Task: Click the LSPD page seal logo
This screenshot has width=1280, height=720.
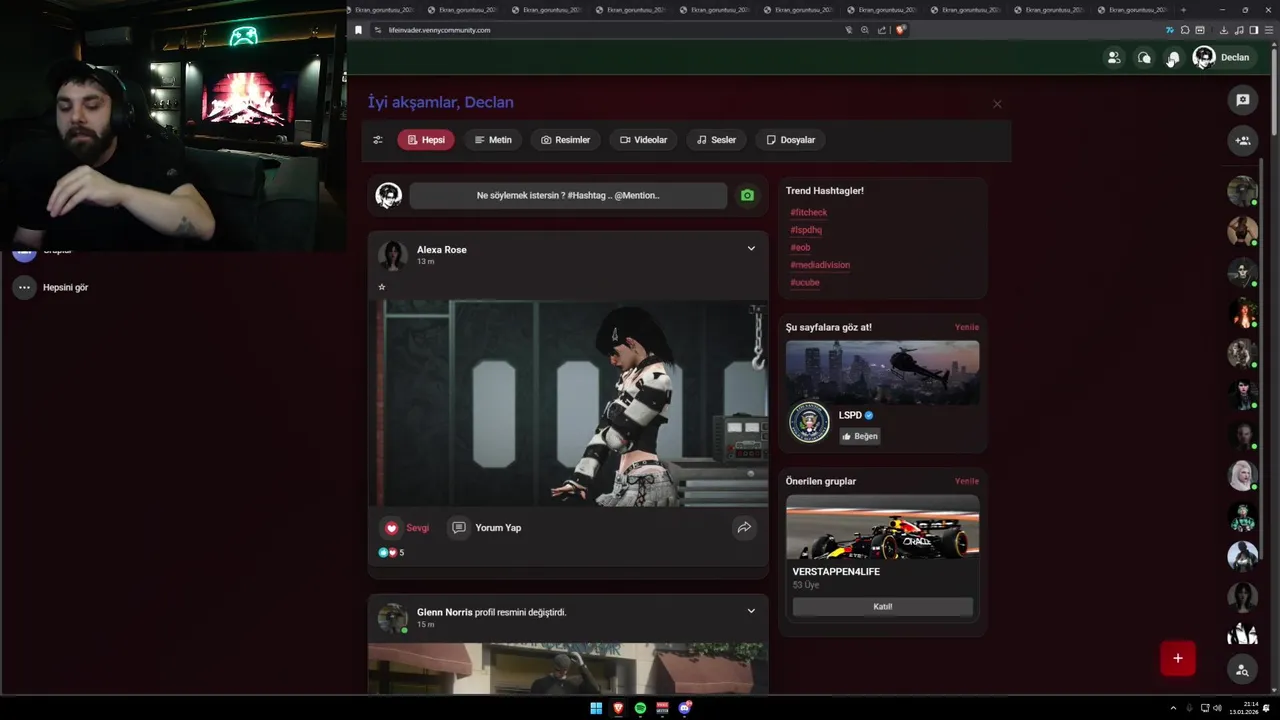Action: (x=809, y=422)
